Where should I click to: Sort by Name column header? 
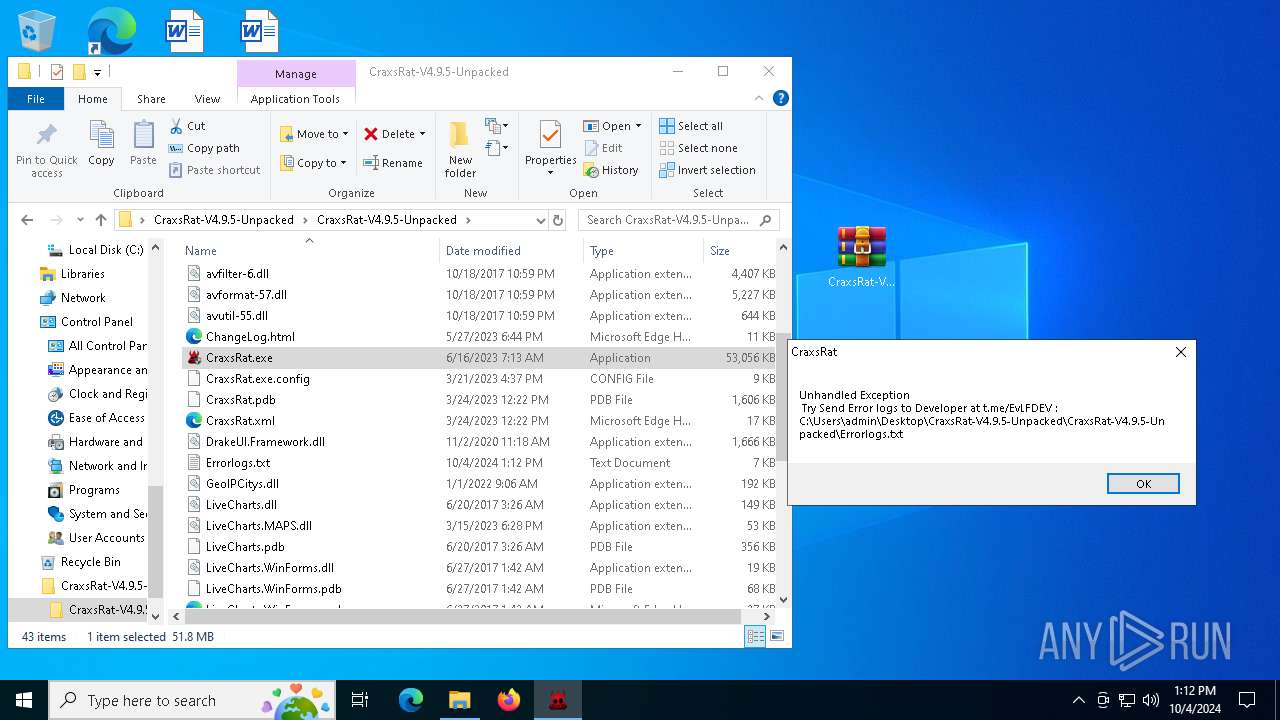(x=309, y=251)
